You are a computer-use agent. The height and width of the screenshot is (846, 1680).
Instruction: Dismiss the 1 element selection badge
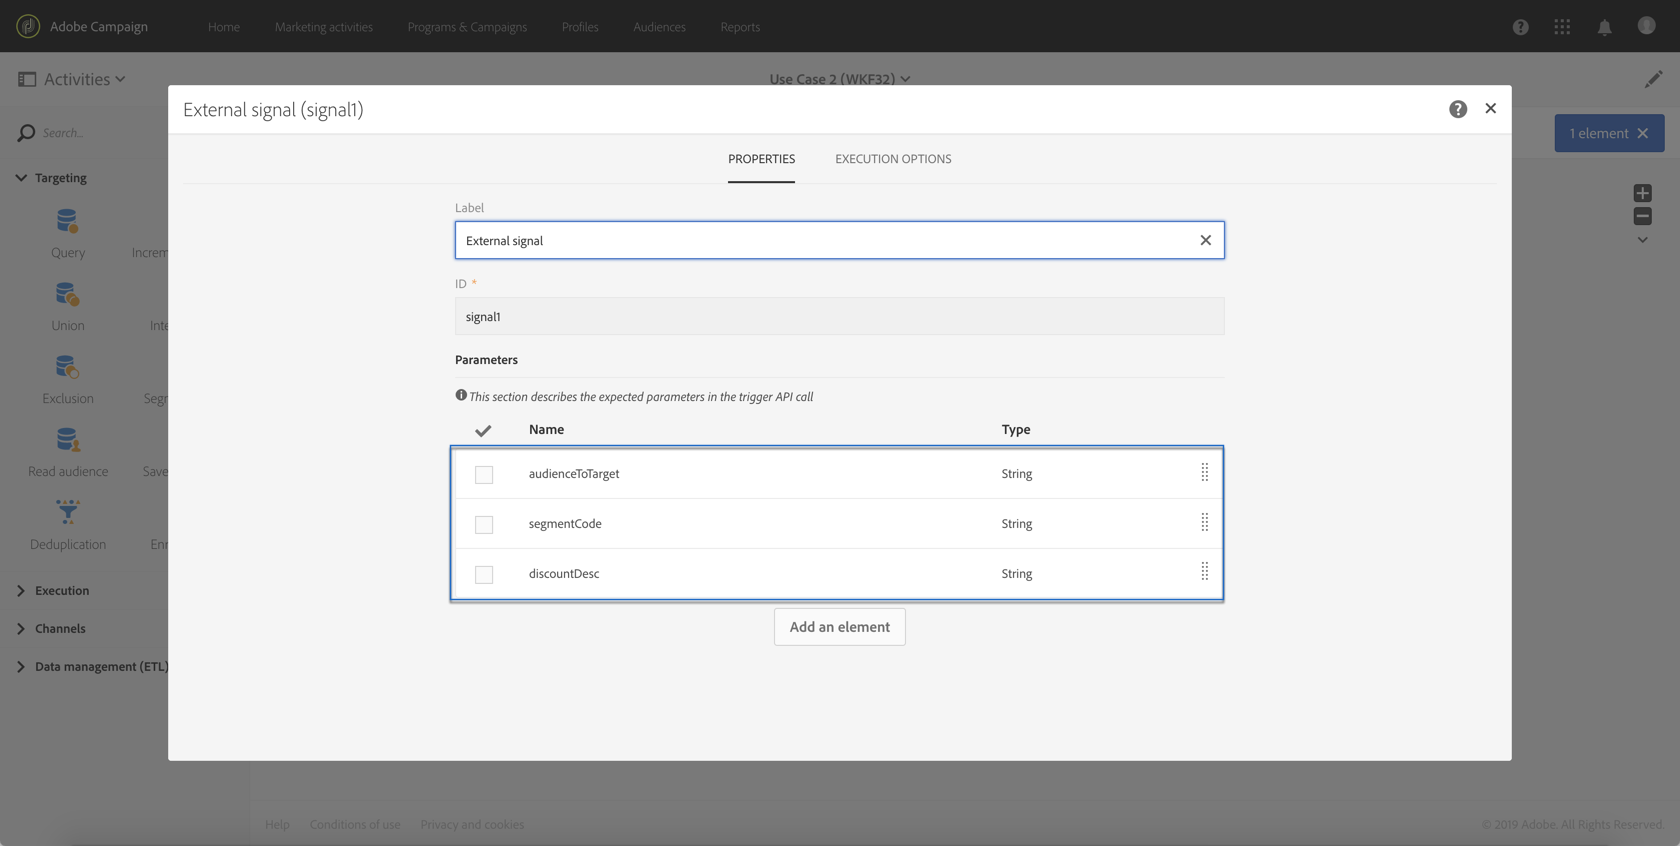(x=1642, y=133)
